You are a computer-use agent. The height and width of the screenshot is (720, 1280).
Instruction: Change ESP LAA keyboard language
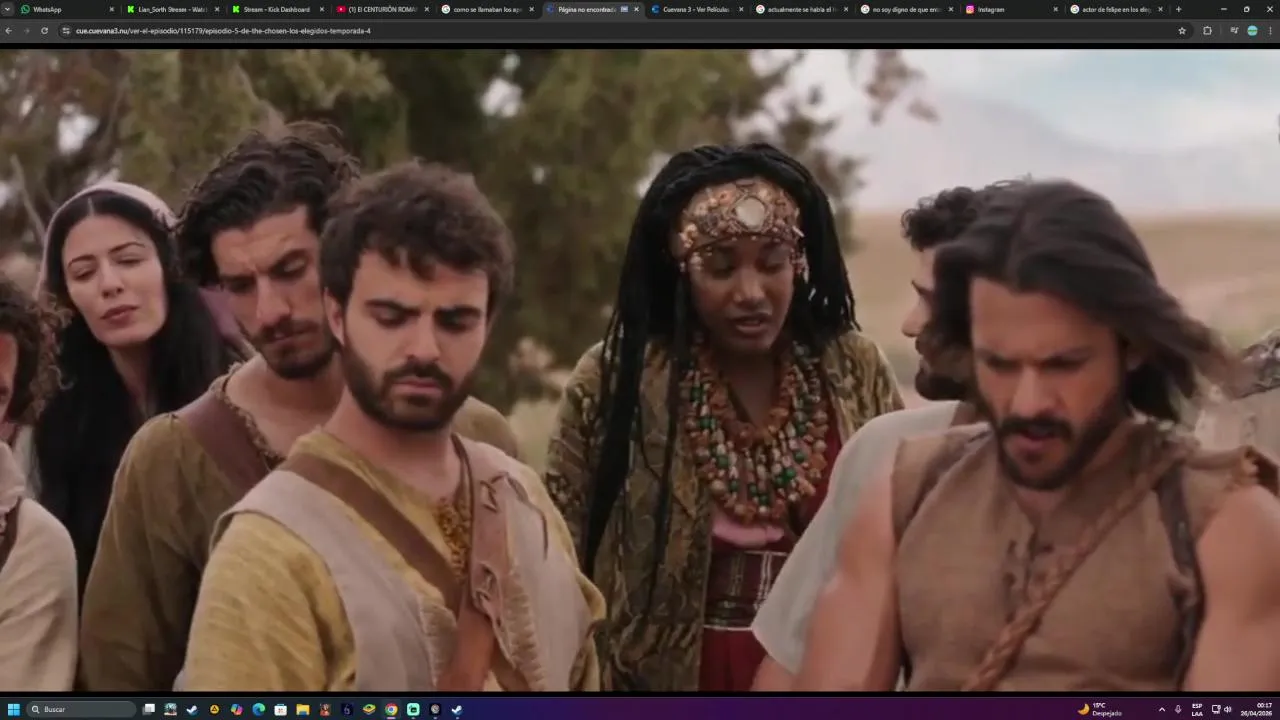(1197, 709)
